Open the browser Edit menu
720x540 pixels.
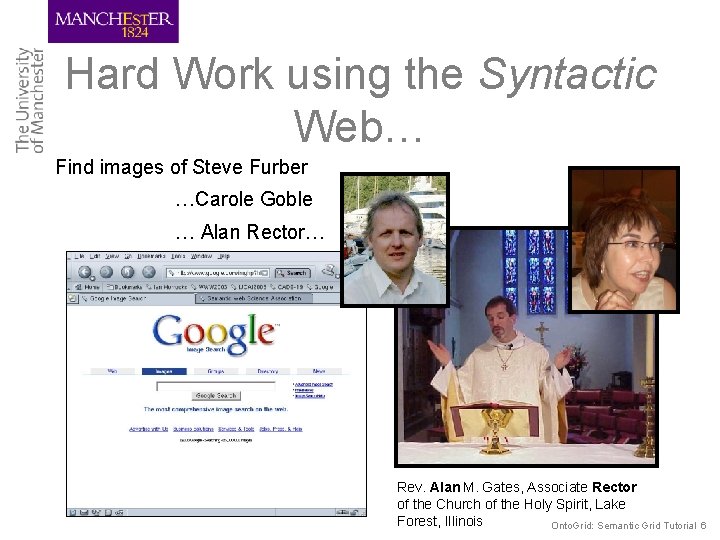click(95, 256)
